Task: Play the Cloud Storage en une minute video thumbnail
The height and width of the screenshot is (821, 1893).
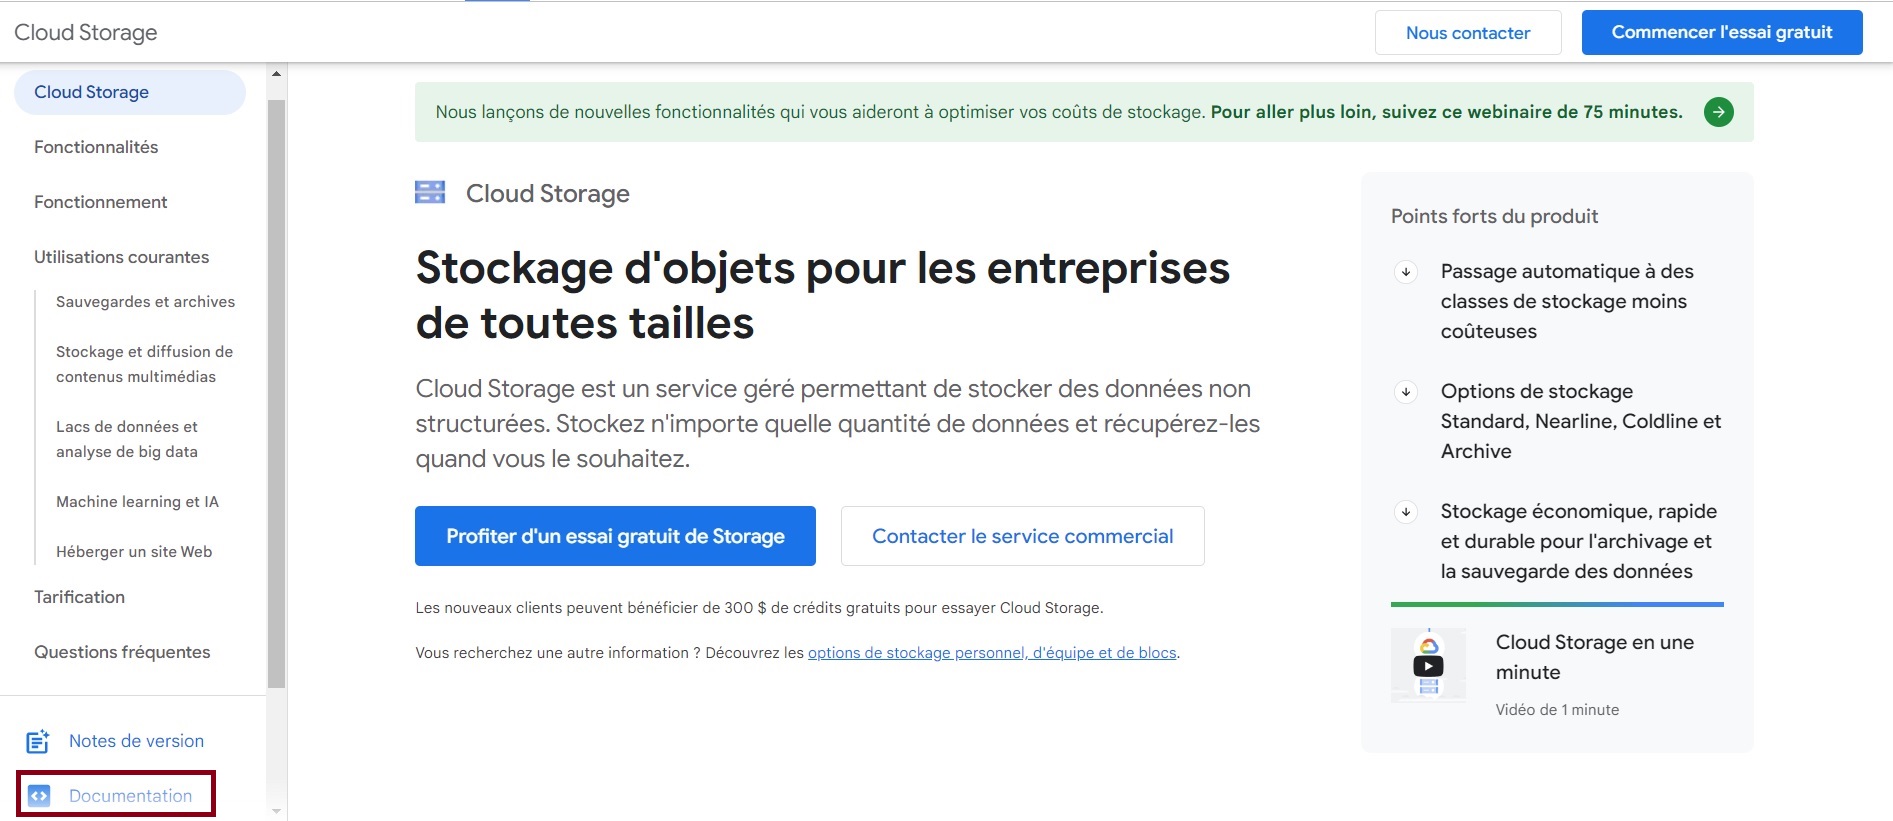Action: click(1428, 665)
